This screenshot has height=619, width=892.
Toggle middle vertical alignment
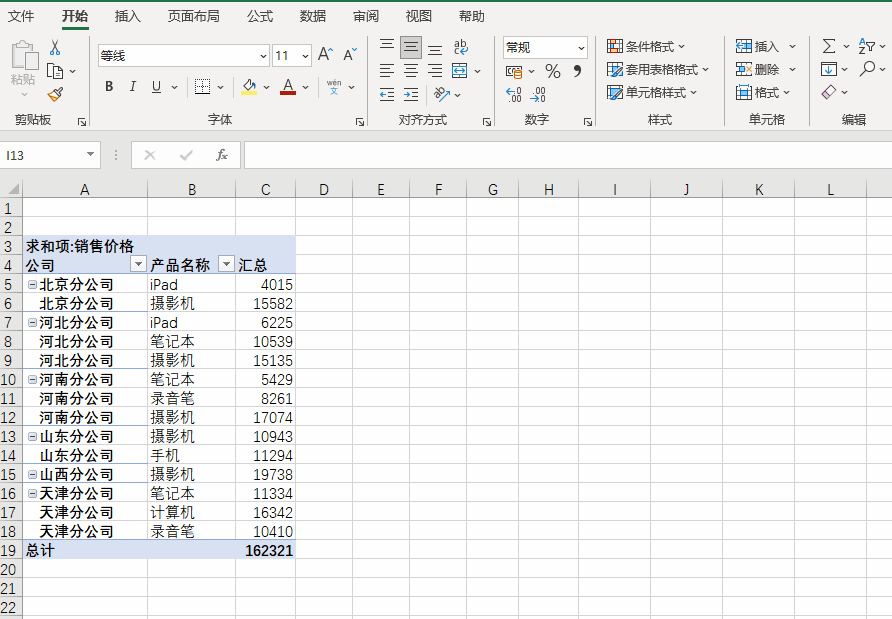tap(411, 47)
